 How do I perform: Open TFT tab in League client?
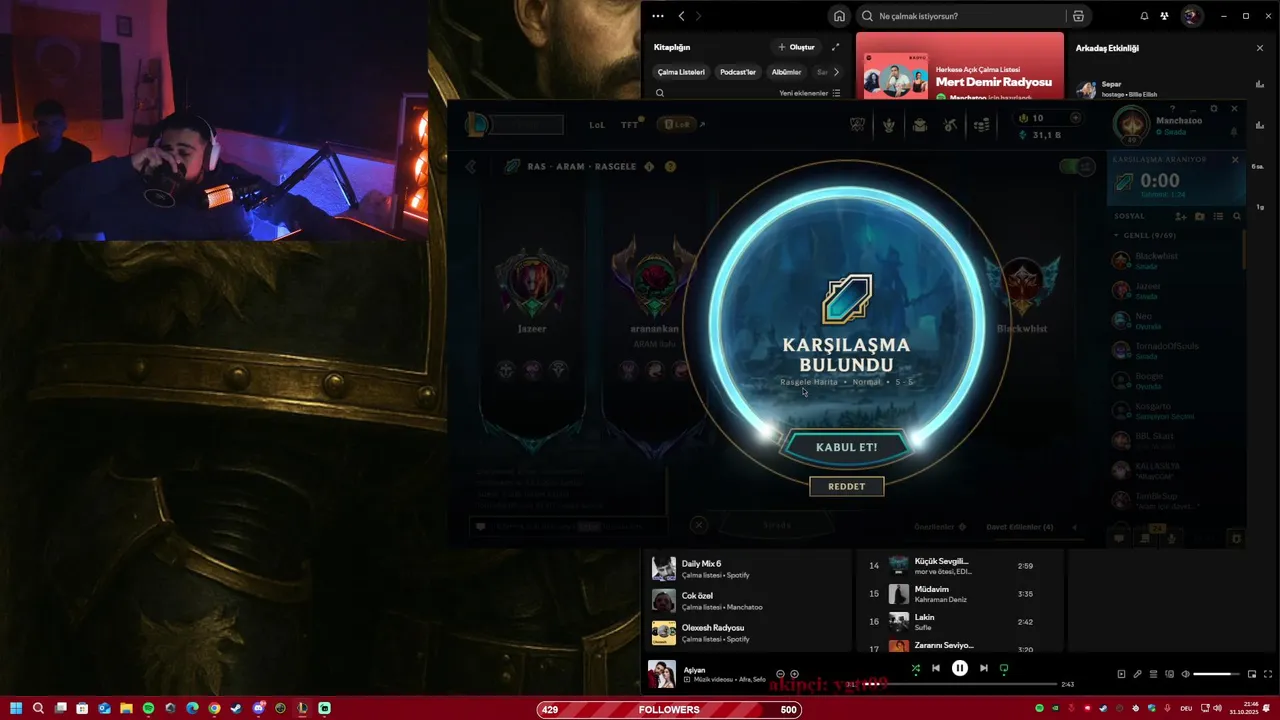629,125
